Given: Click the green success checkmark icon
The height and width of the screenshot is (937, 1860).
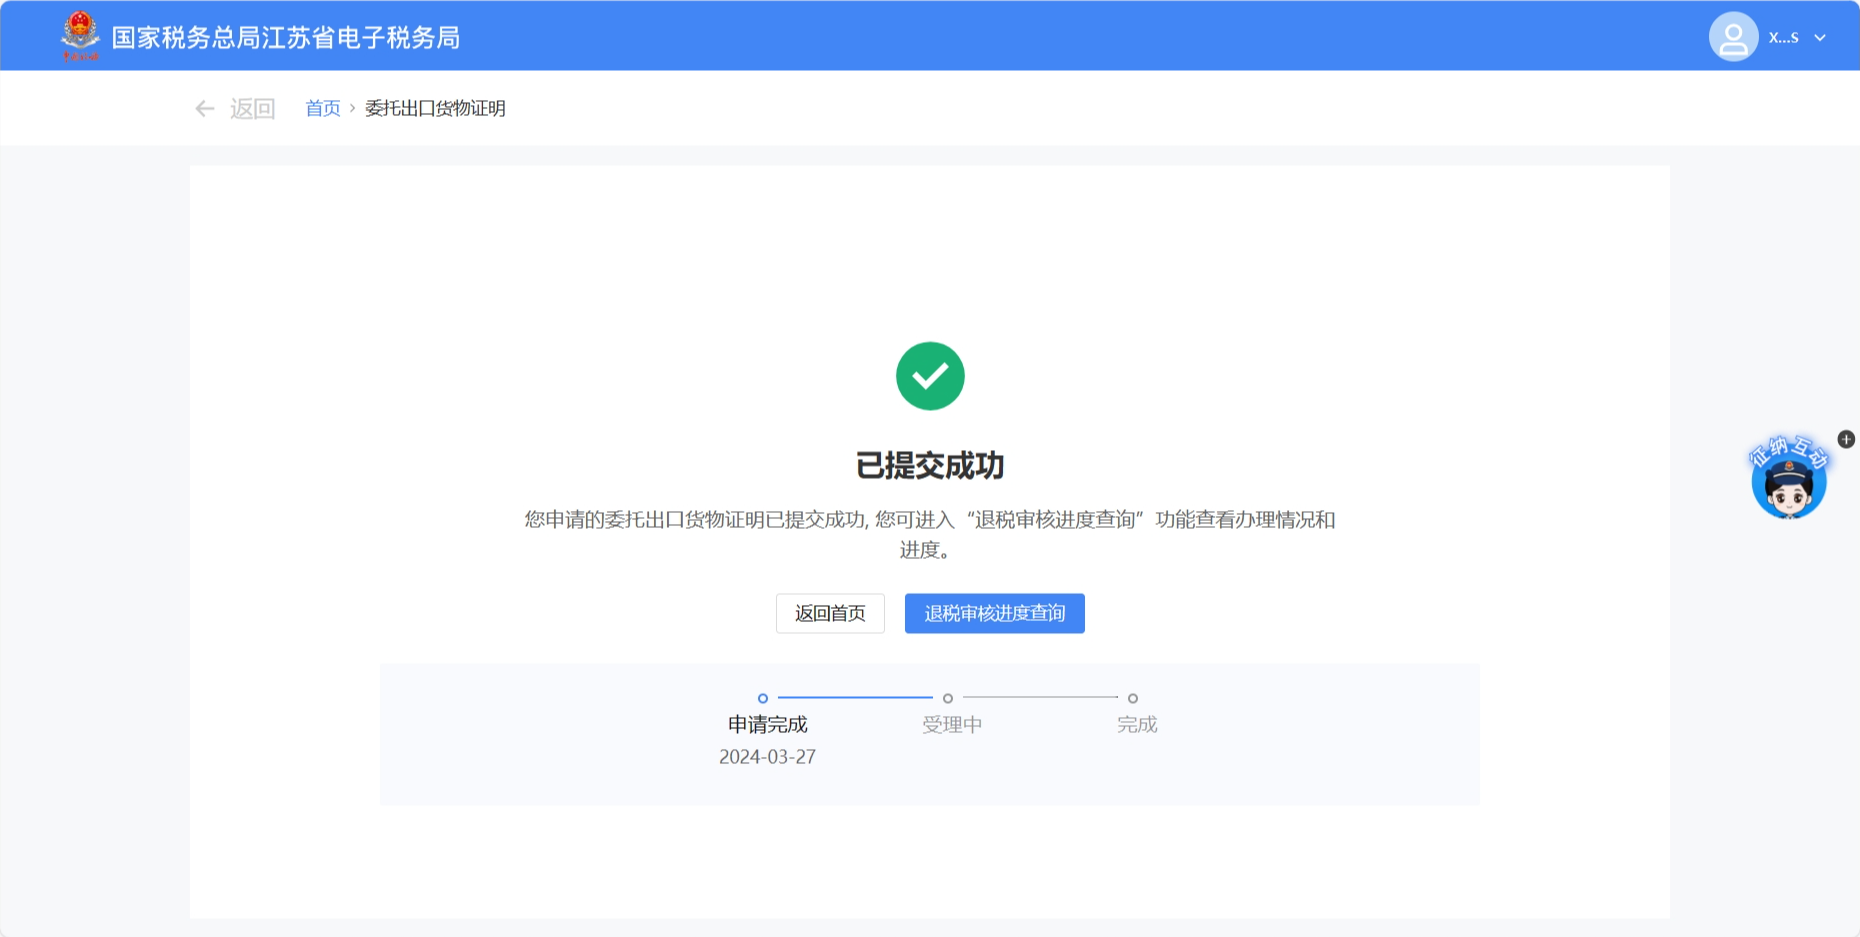Looking at the screenshot, I should click(x=930, y=376).
